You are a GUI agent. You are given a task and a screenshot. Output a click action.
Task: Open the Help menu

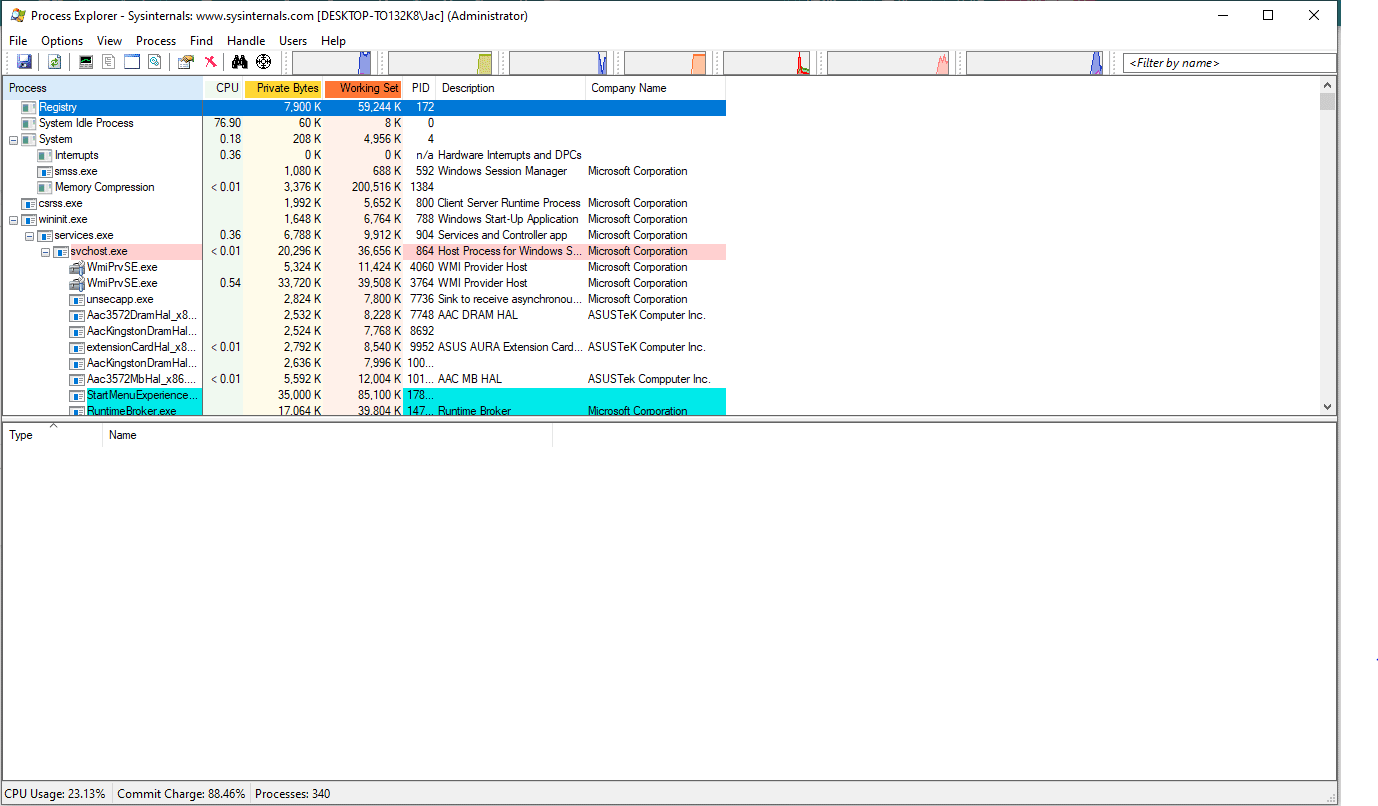coord(333,41)
